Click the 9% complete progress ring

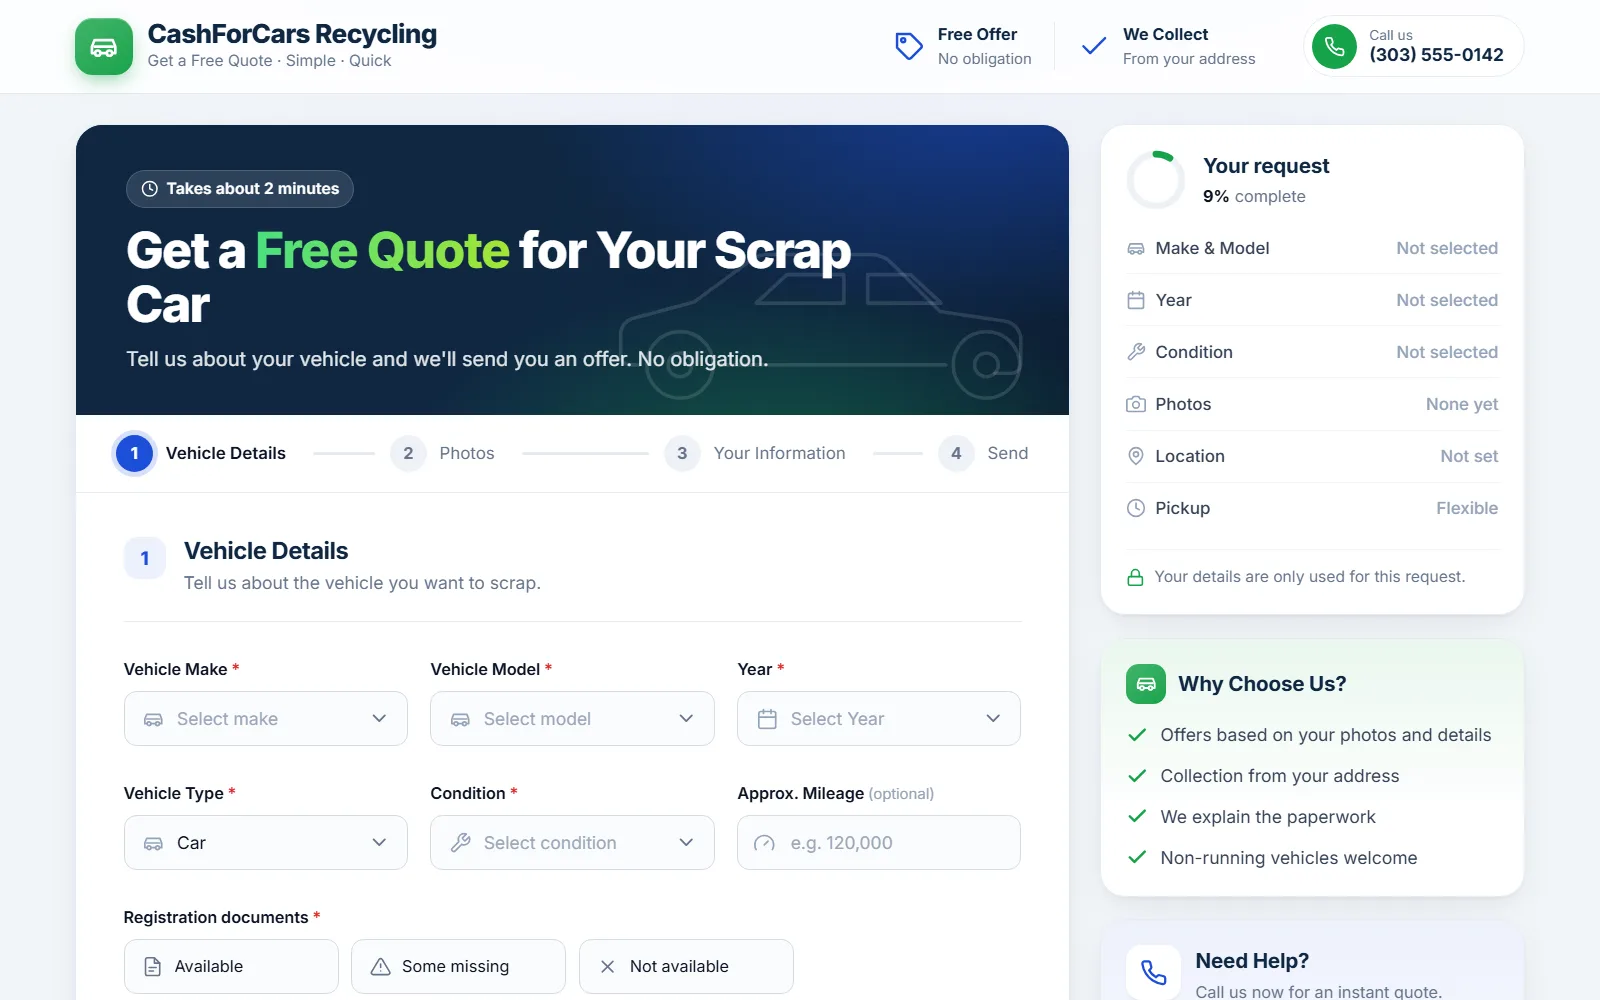tap(1156, 180)
